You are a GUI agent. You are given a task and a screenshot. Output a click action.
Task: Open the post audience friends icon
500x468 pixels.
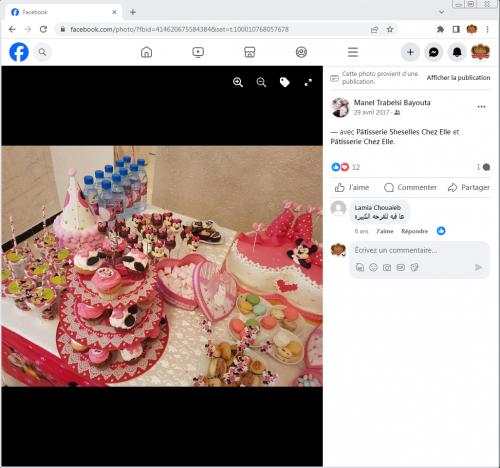click(397, 113)
